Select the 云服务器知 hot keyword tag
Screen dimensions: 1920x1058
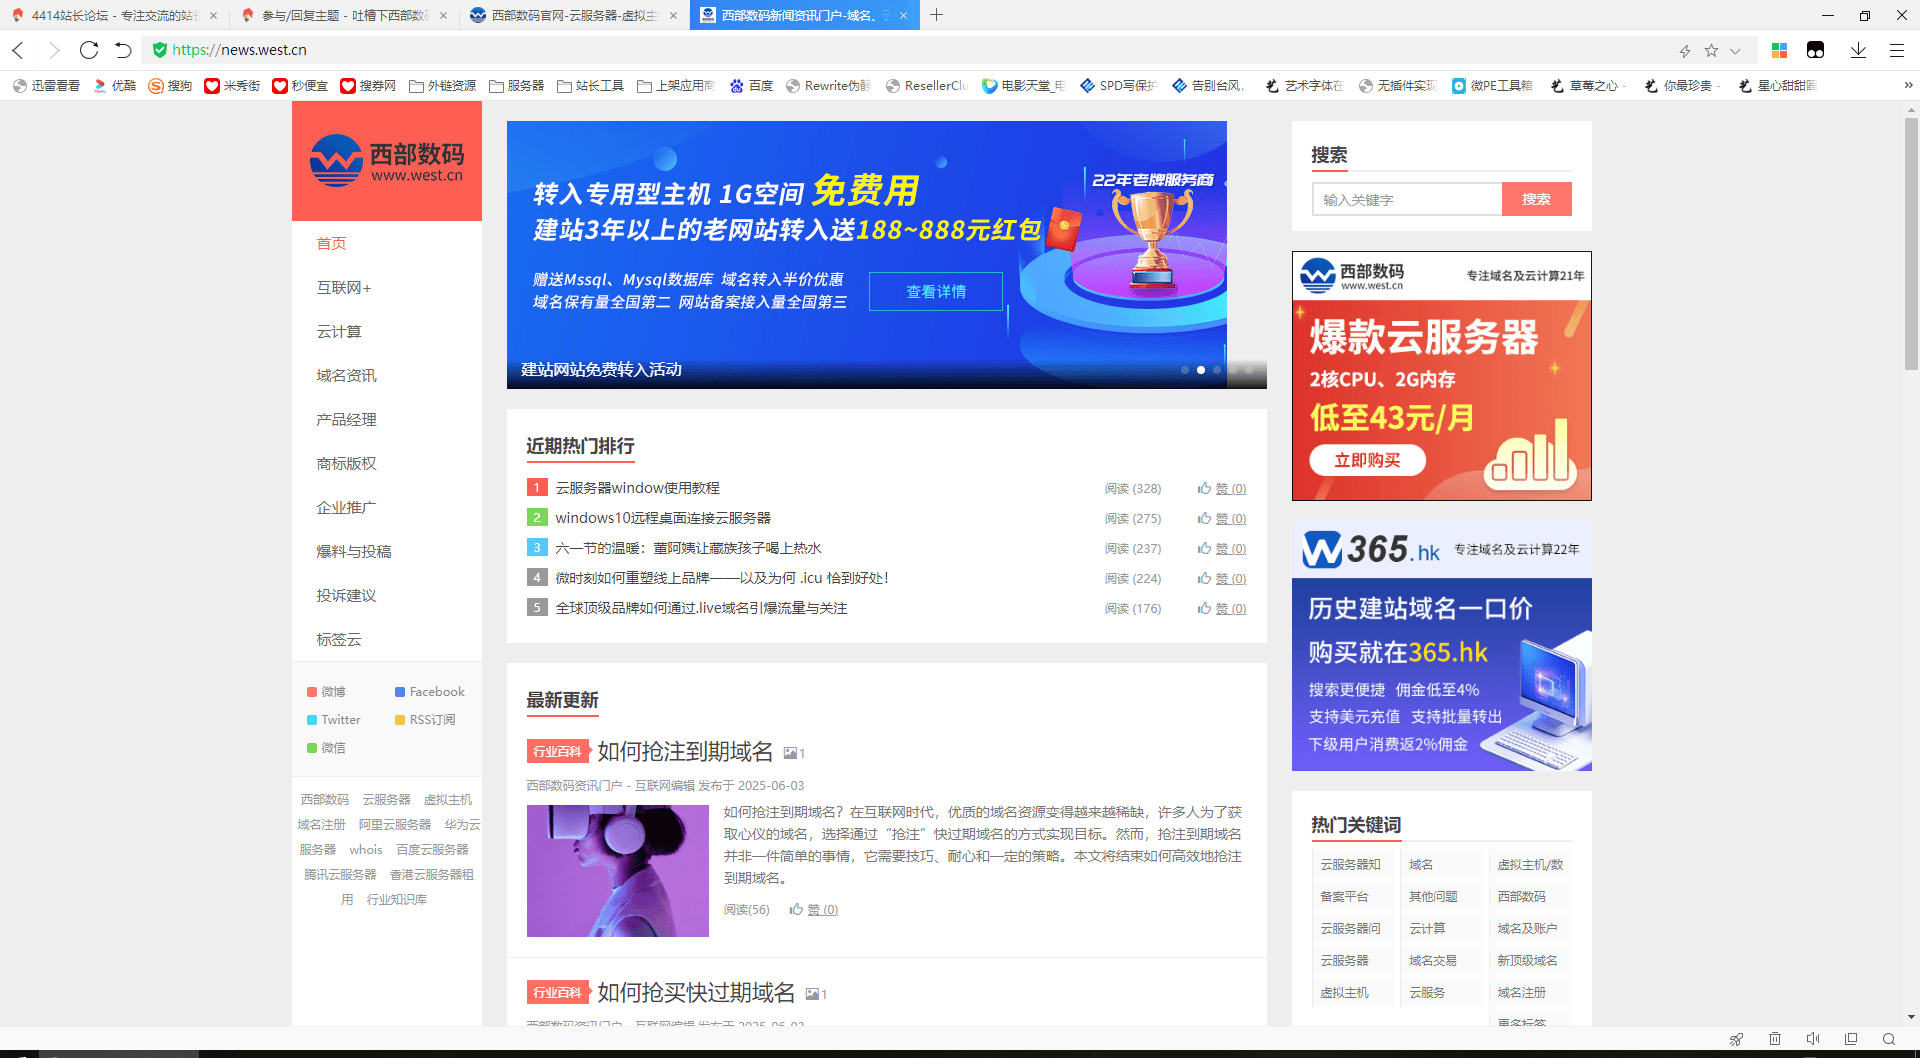point(1350,864)
